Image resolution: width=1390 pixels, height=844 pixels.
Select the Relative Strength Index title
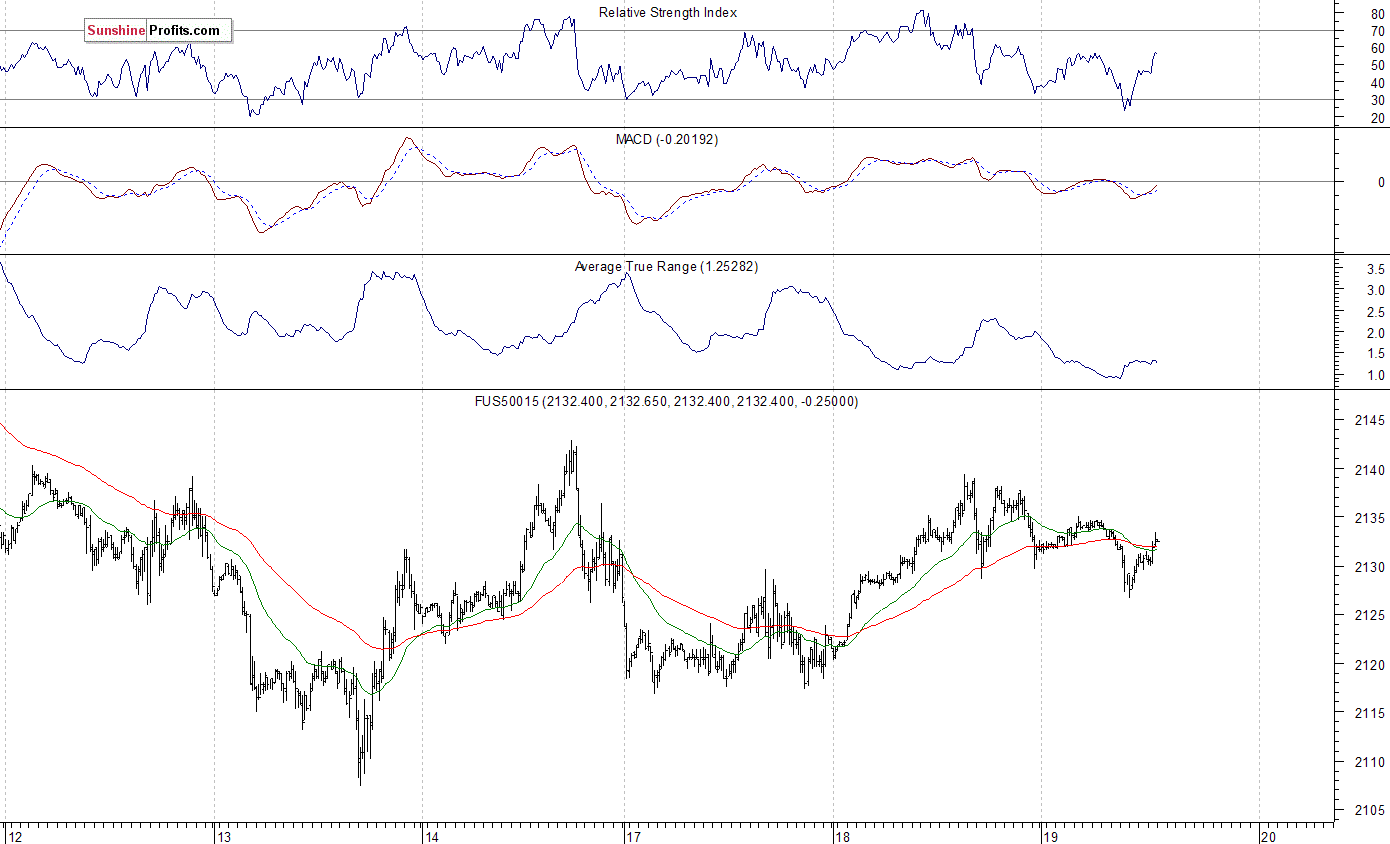668,13
